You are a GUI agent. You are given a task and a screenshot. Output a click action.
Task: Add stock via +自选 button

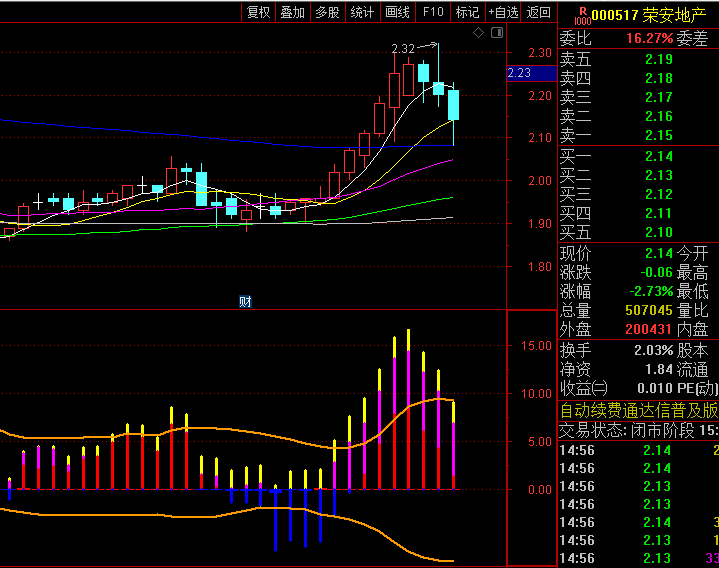[503, 12]
